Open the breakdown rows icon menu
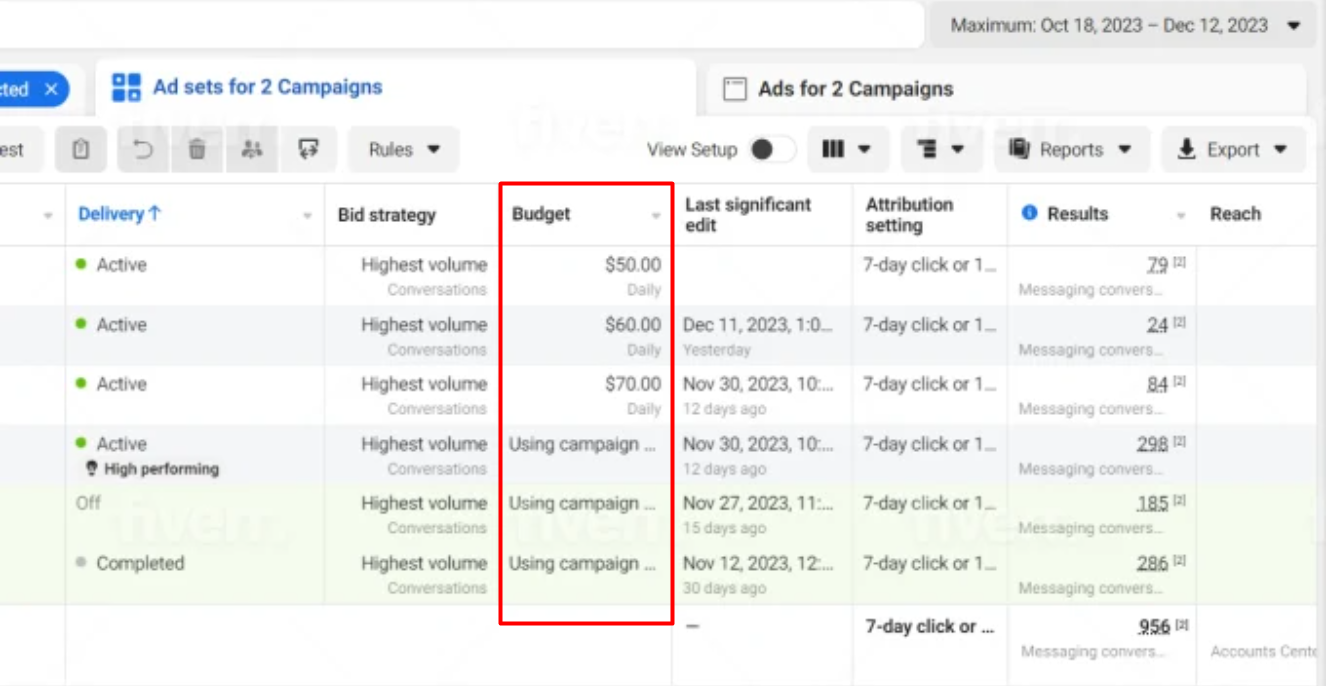Image resolution: width=1326 pixels, height=686 pixels. [939, 150]
